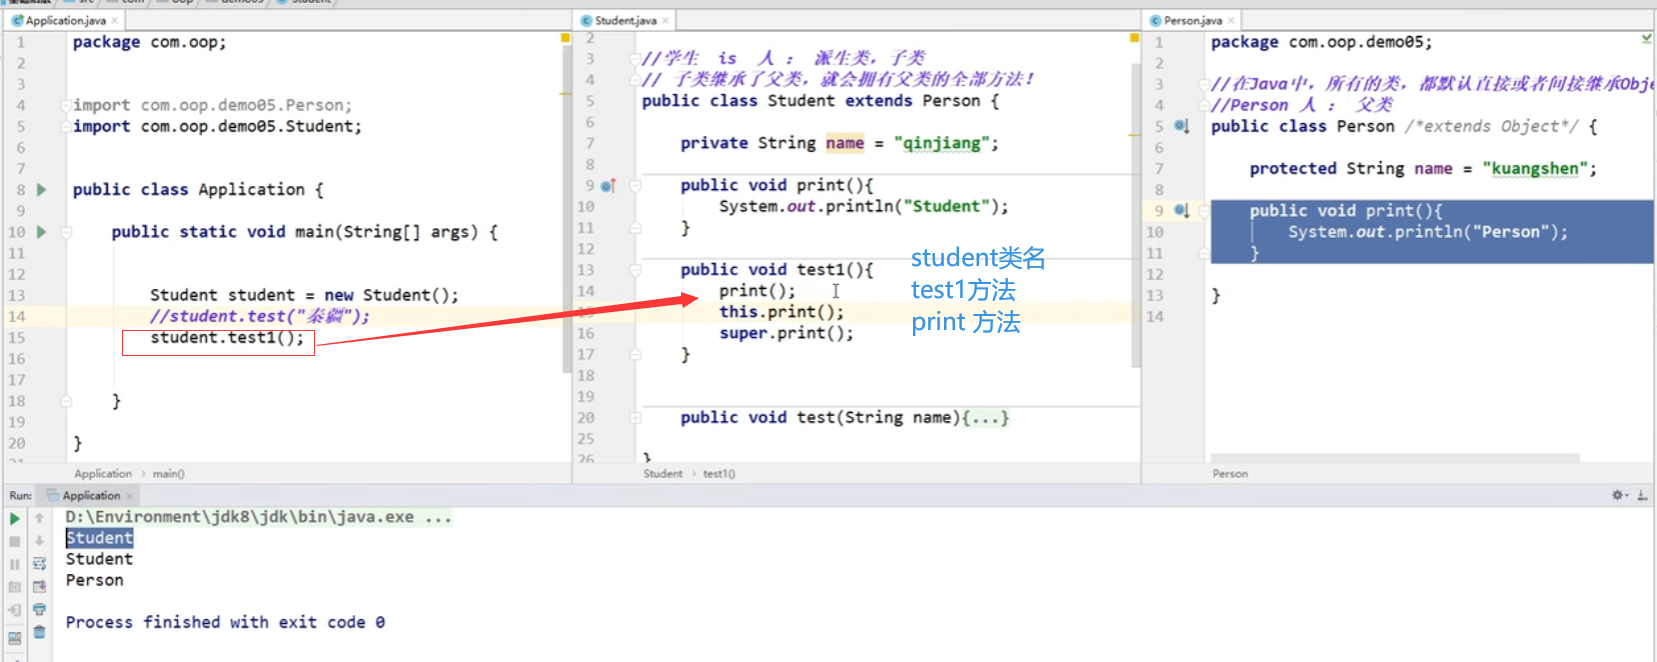Click highlighted 'name' variable in Student.java
The image size is (1657, 662).
click(845, 143)
